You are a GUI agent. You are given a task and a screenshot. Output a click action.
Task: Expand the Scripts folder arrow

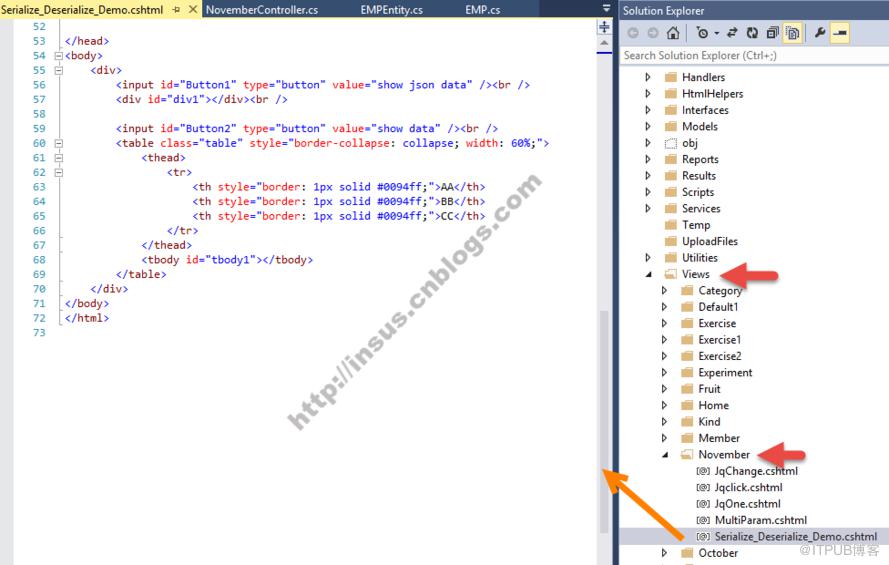pos(648,192)
